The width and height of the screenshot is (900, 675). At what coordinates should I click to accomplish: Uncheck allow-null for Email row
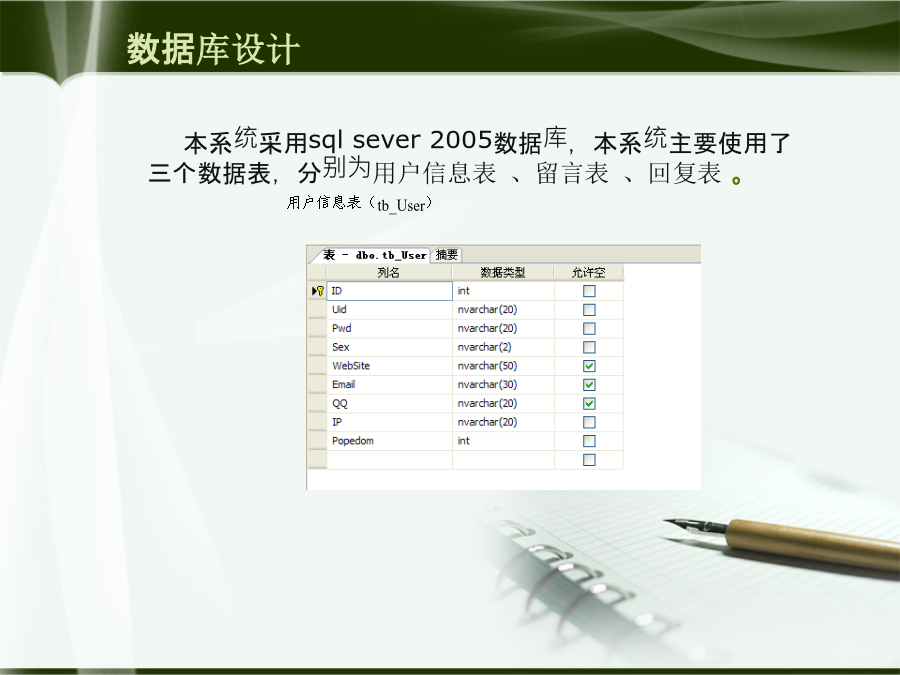589,385
